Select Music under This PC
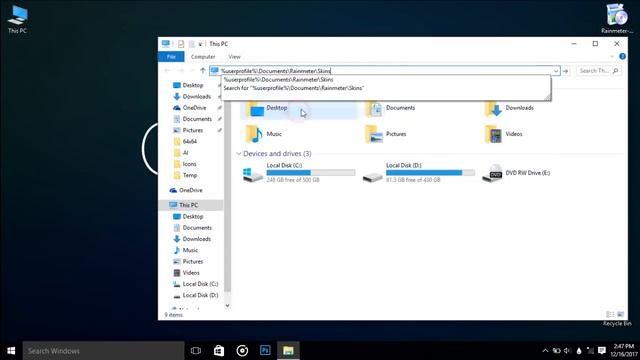The image size is (640, 360). 190,250
